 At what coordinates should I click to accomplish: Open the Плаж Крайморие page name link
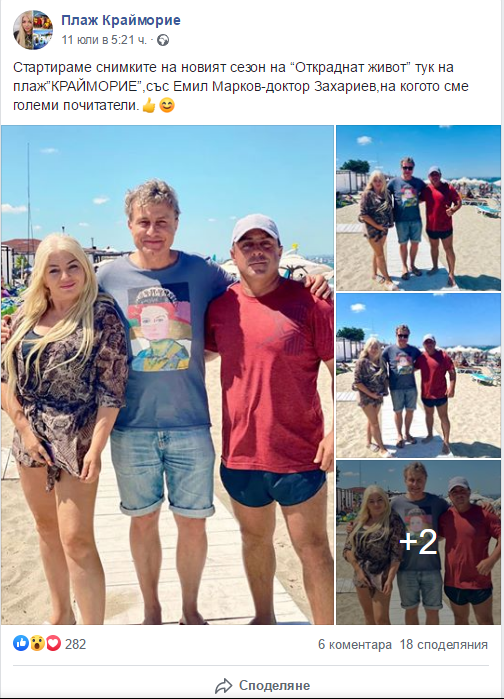pyautogui.click(x=121, y=20)
